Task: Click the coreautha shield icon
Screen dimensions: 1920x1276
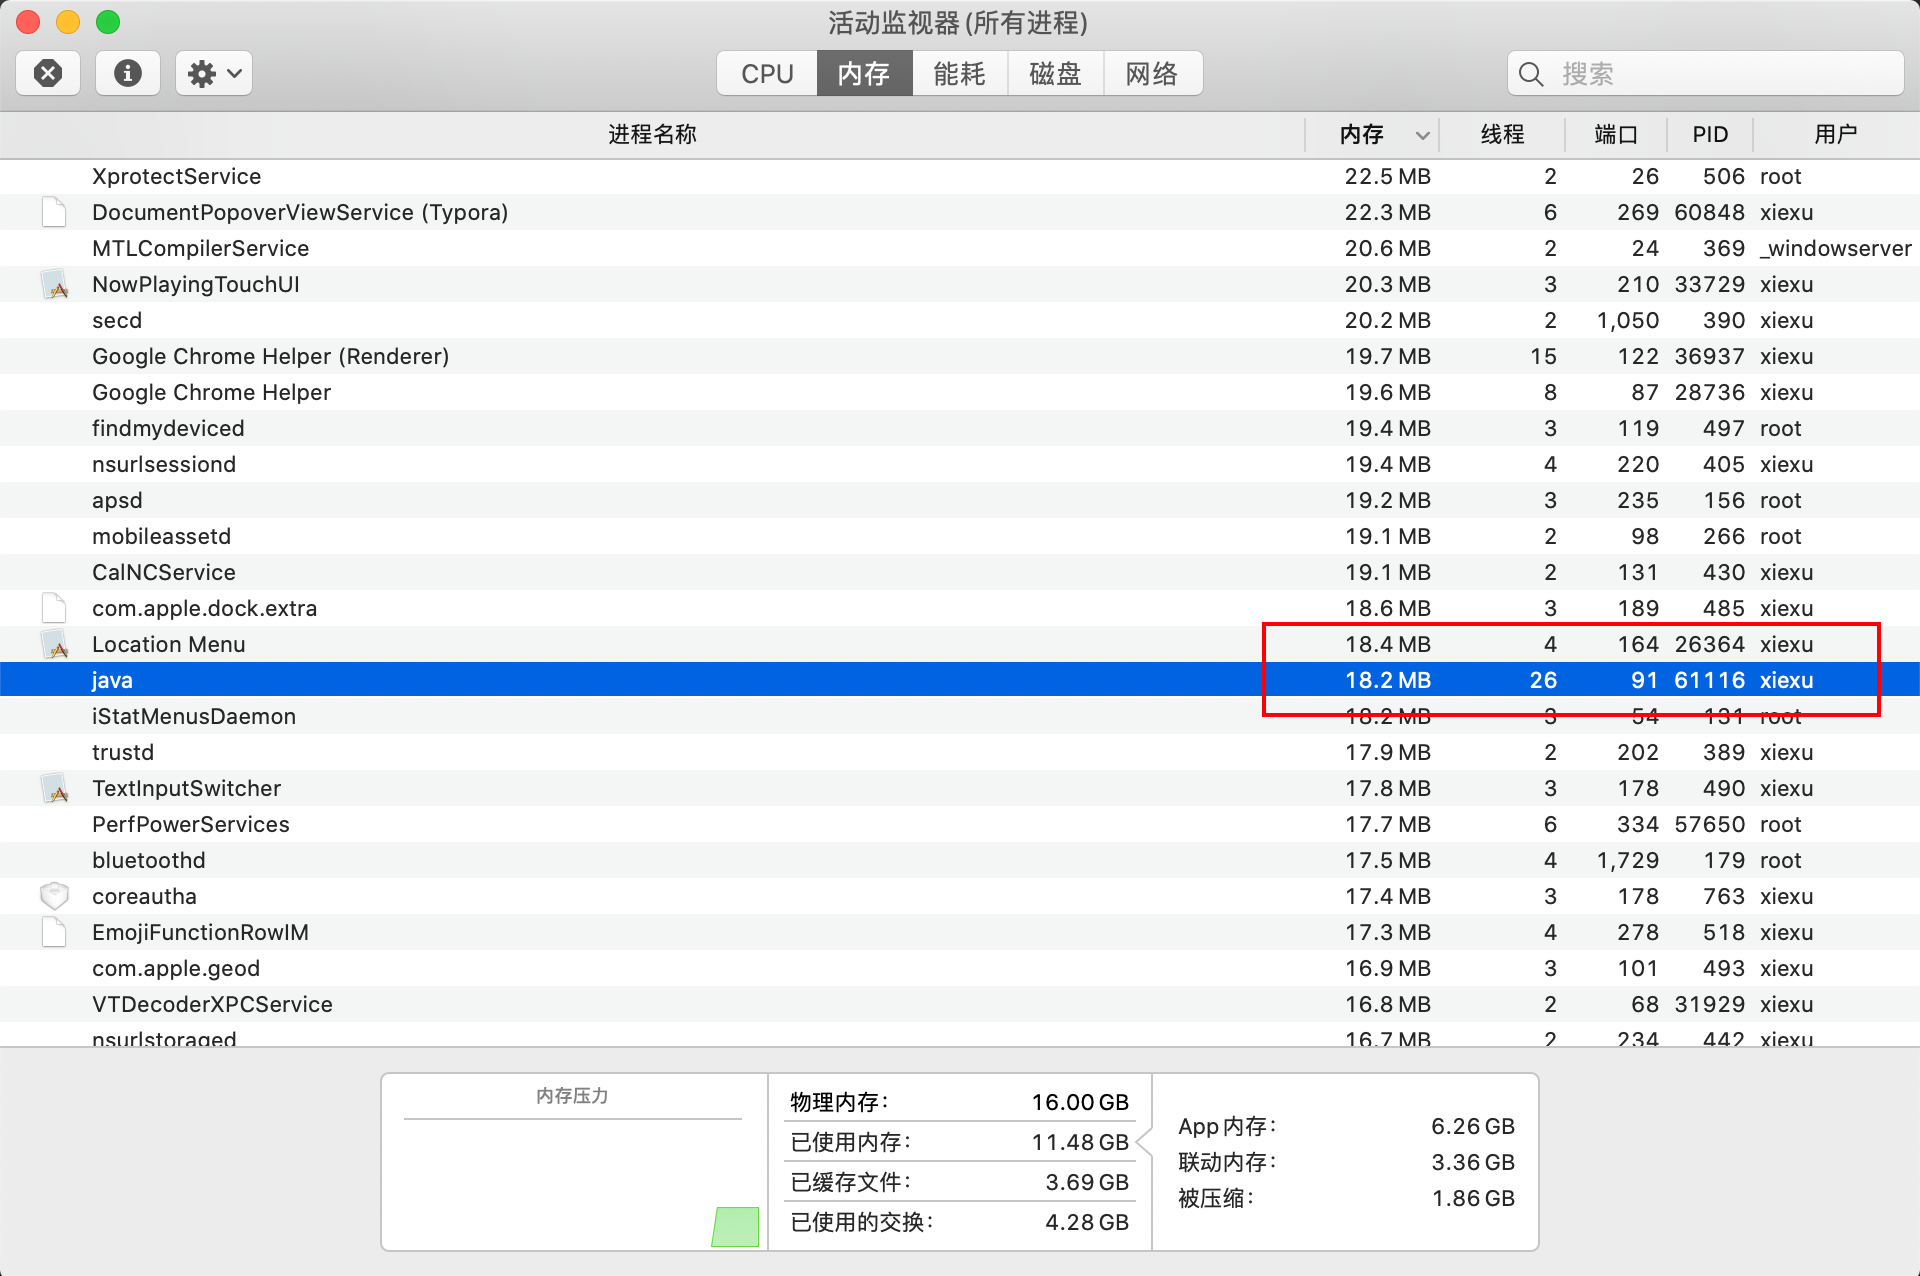Action: pyautogui.click(x=54, y=896)
